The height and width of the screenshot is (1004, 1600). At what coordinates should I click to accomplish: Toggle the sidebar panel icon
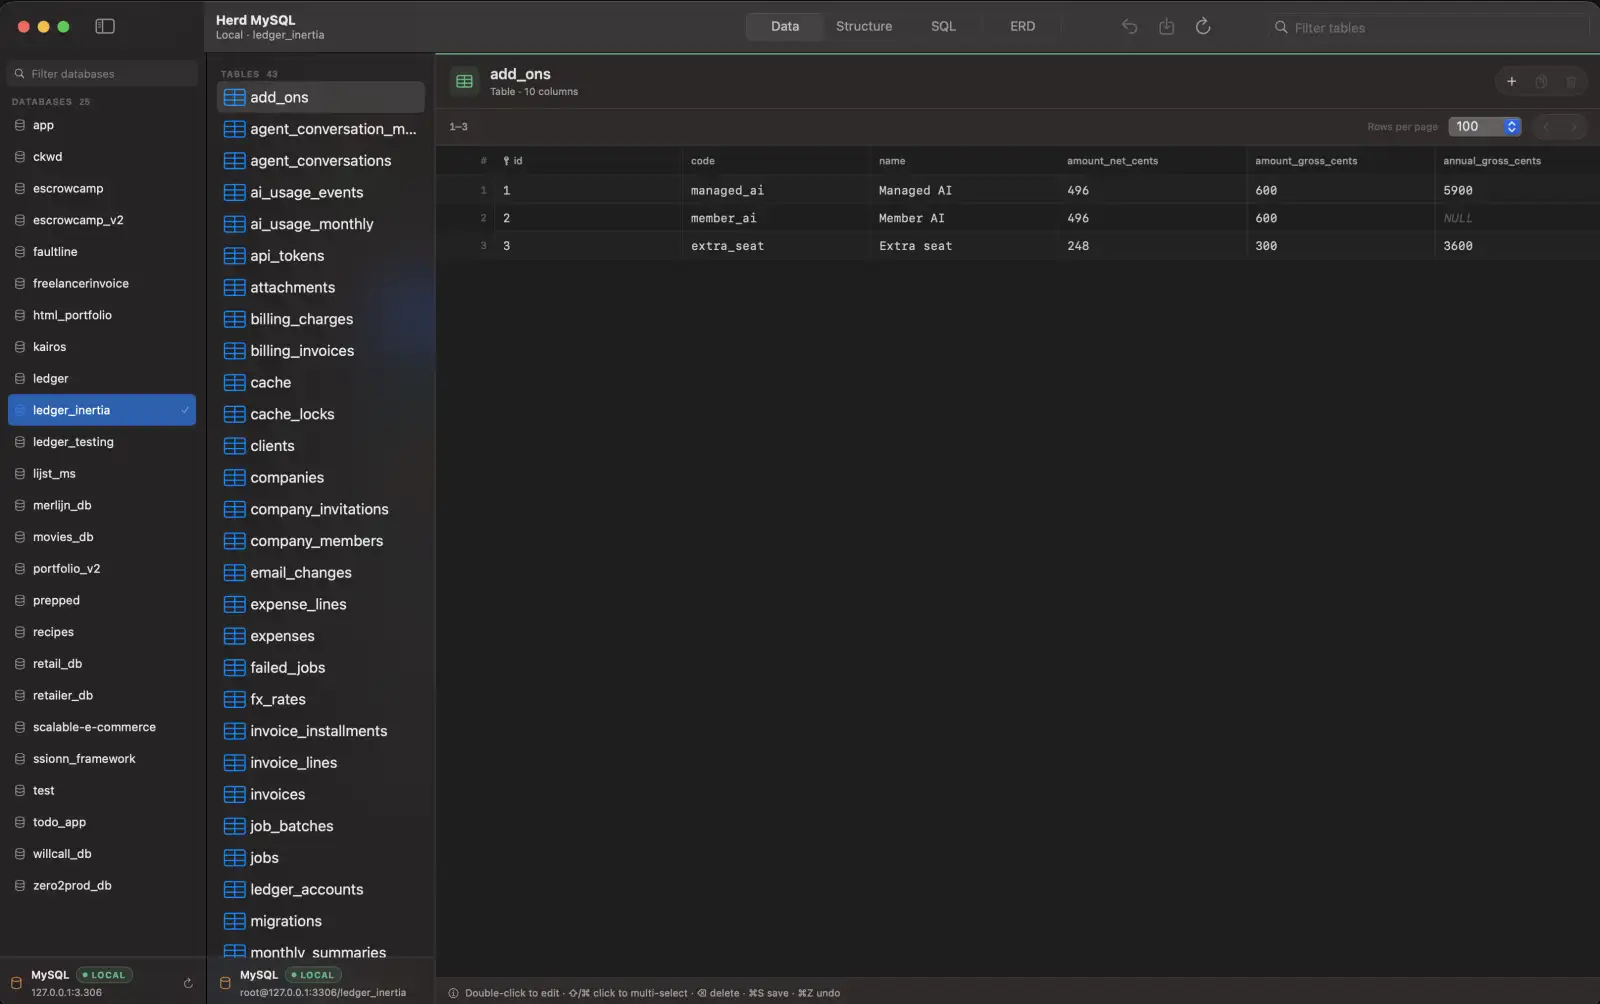tap(105, 26)
